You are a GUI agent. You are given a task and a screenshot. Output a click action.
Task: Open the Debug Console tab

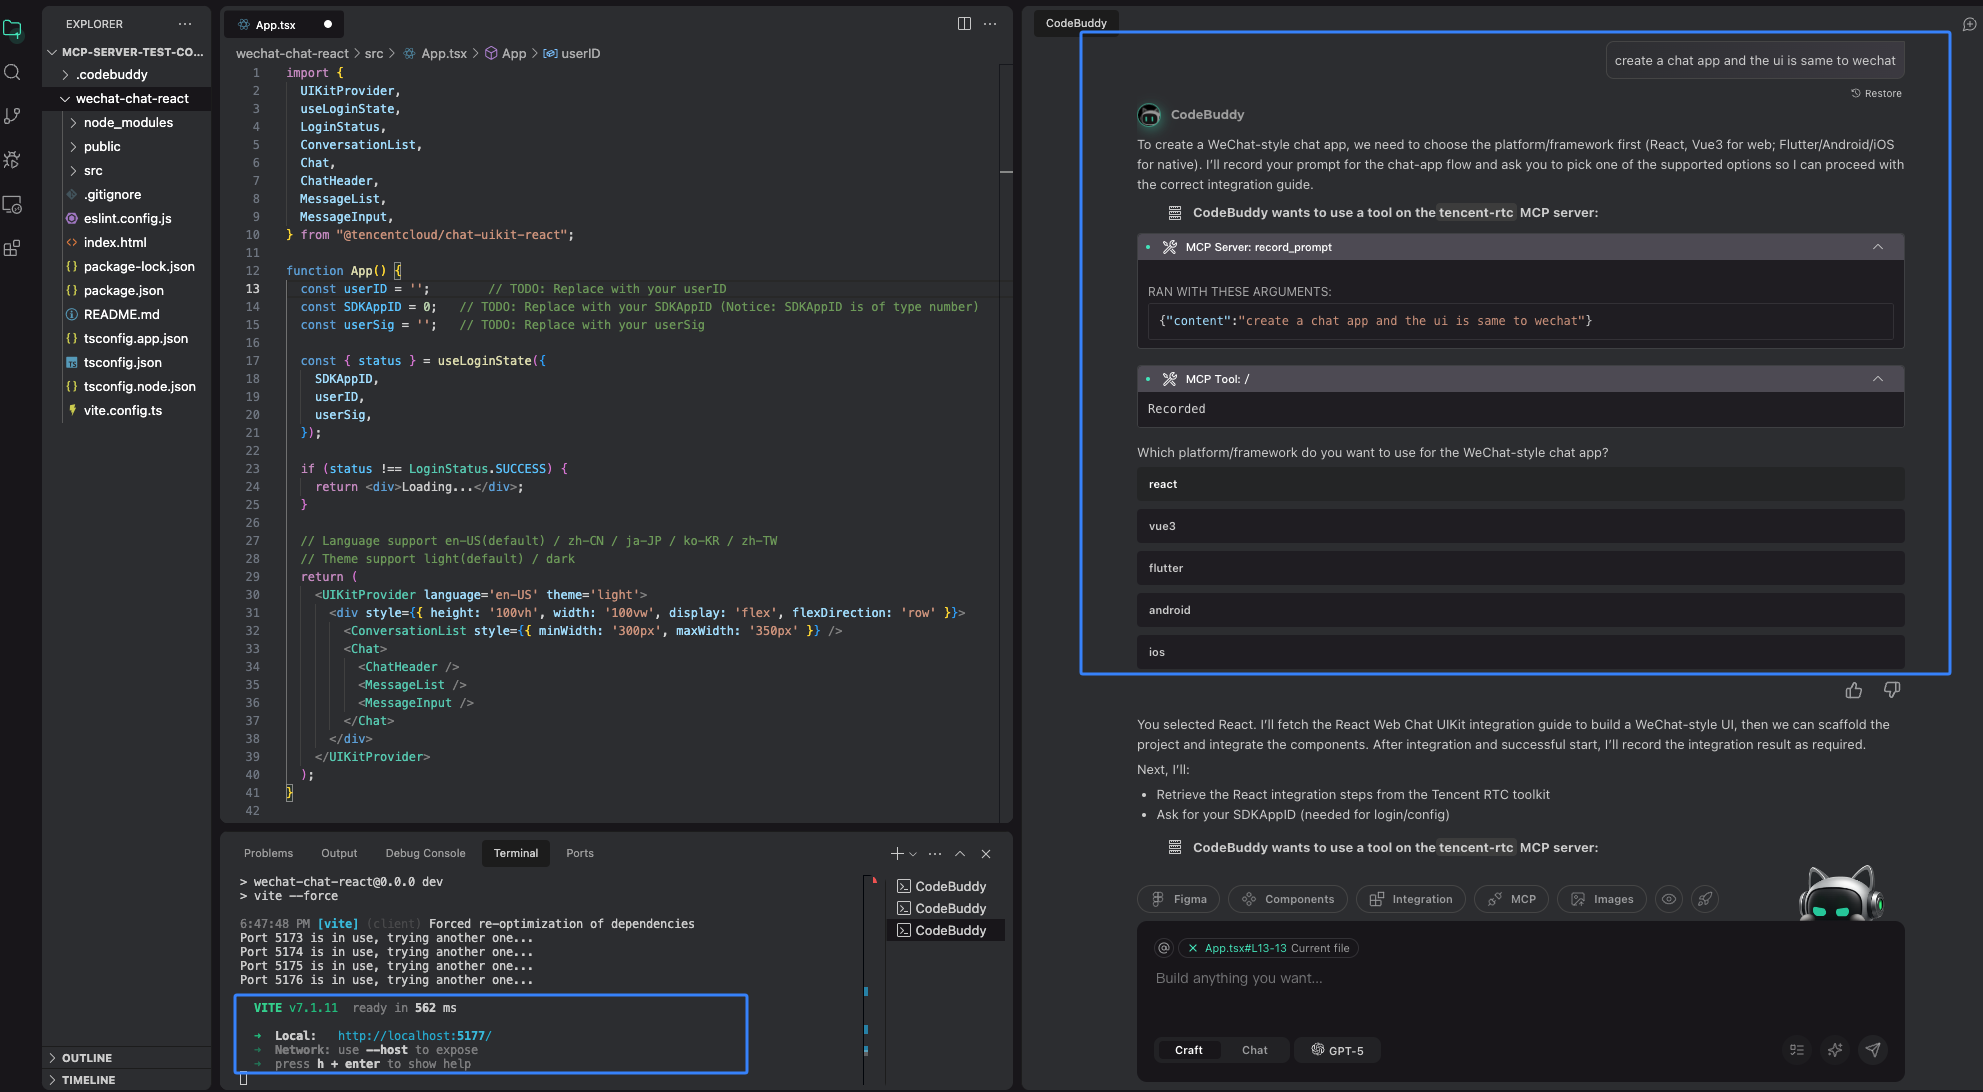click(x=425, y=853)
